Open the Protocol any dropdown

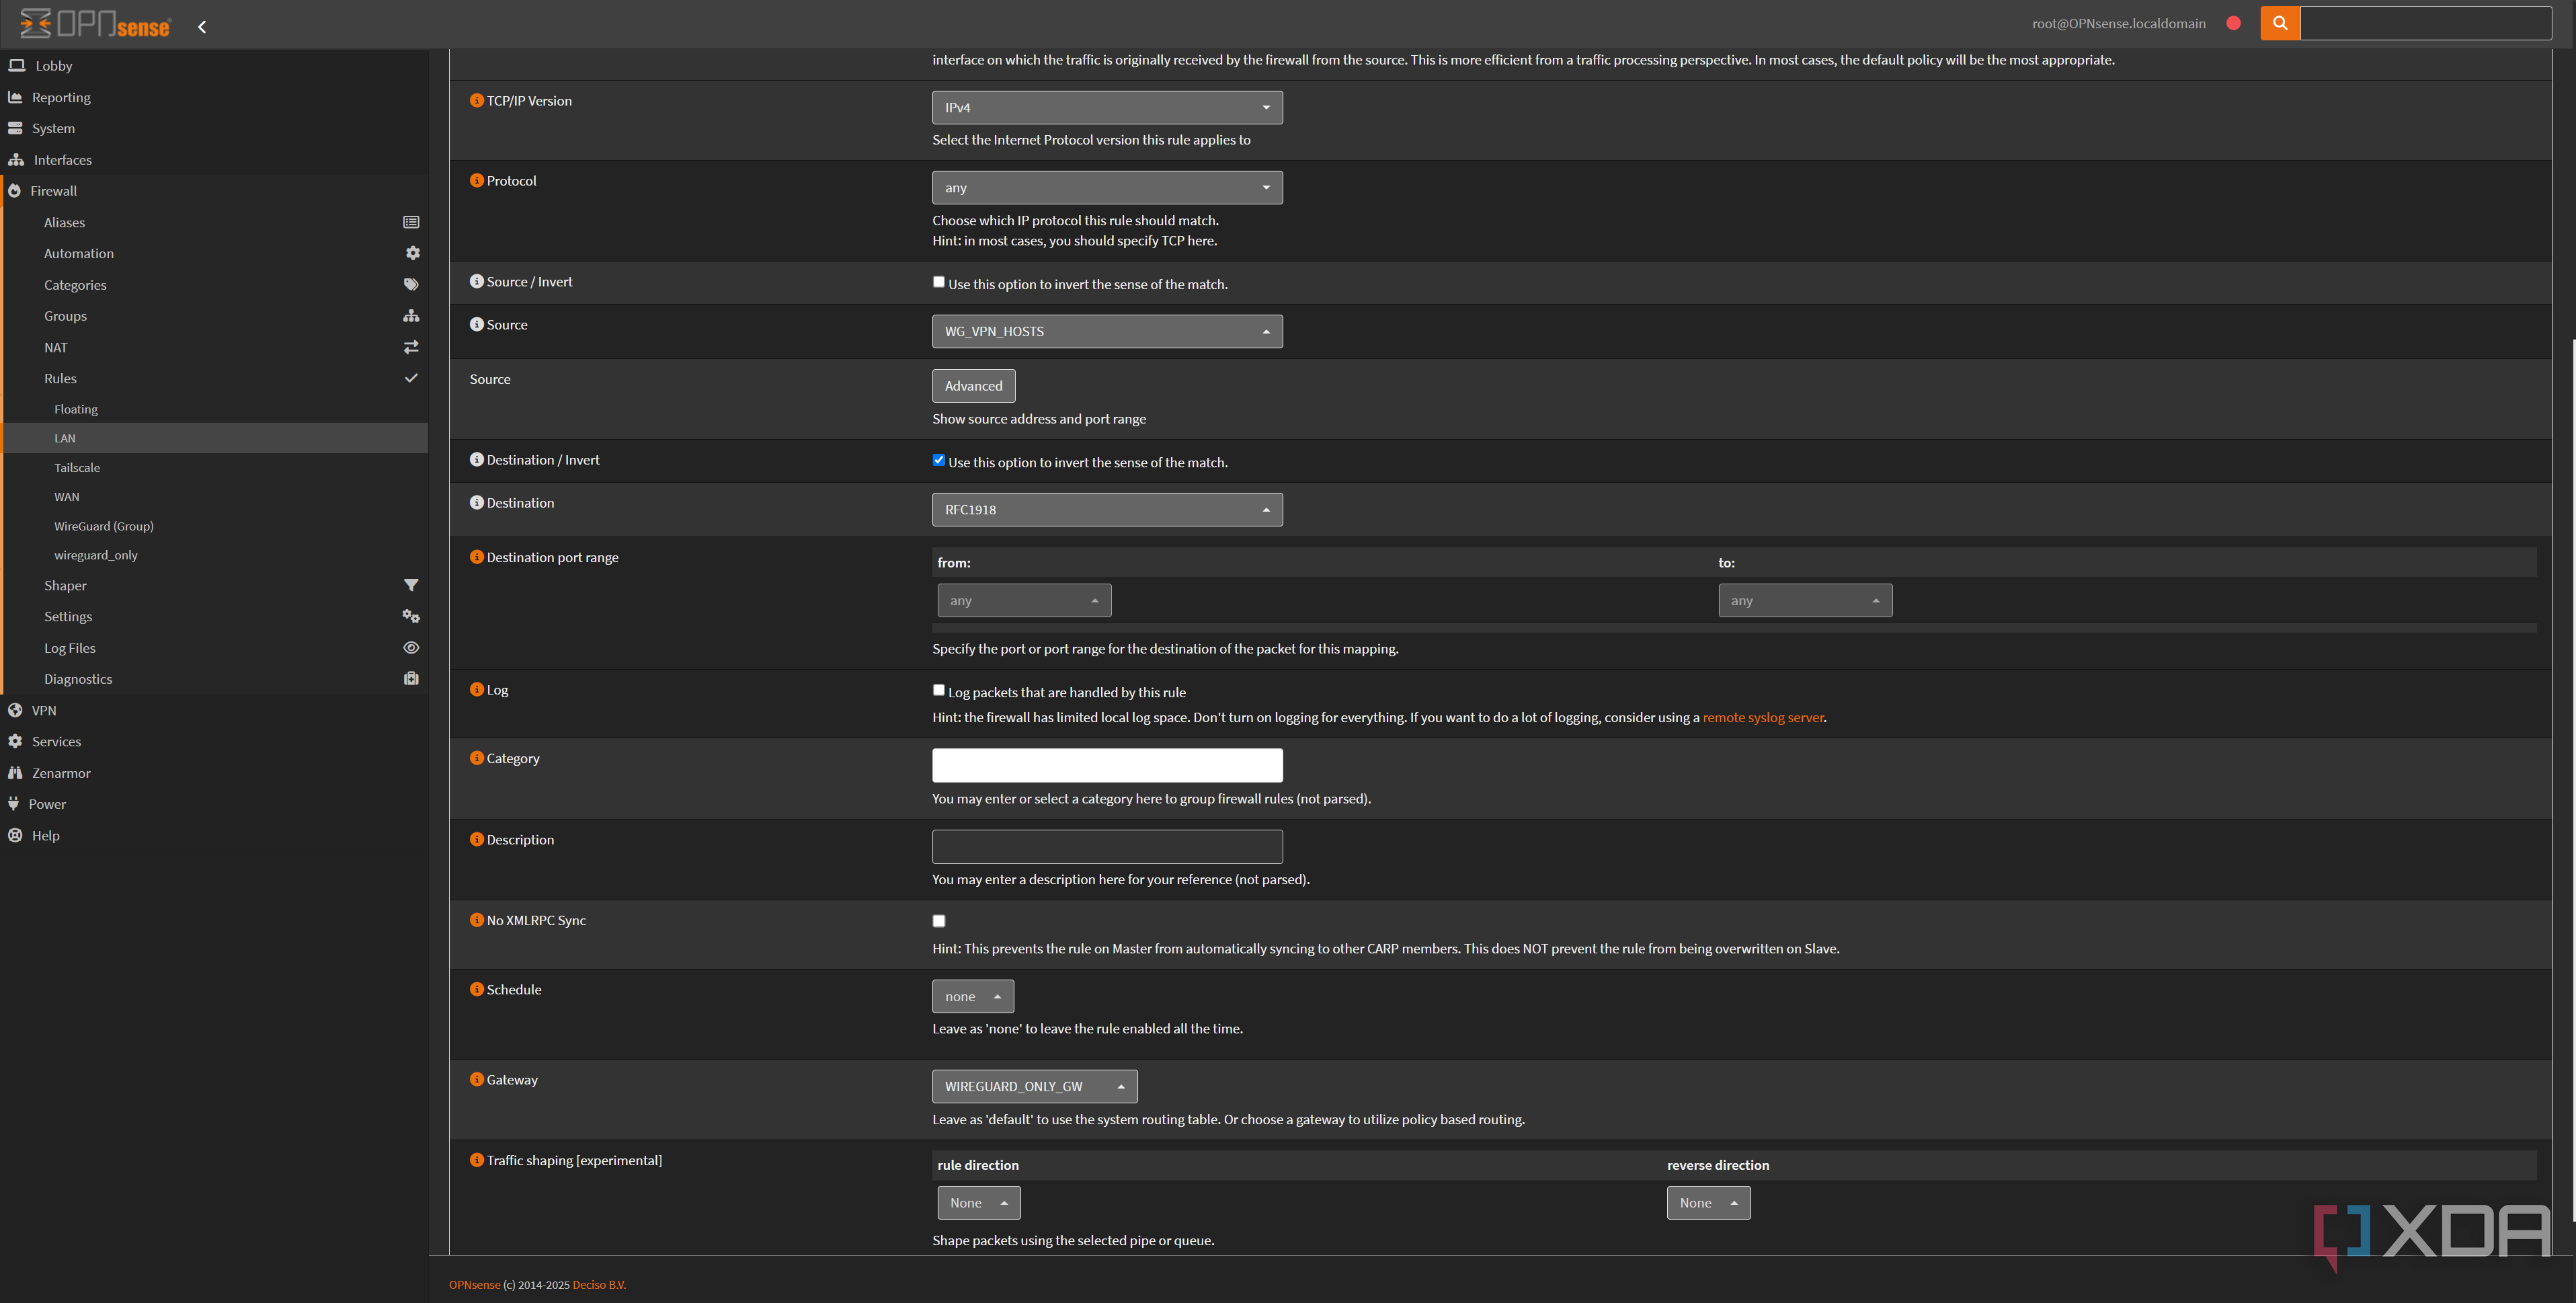pyautogui.click(x=1107, y=187)
